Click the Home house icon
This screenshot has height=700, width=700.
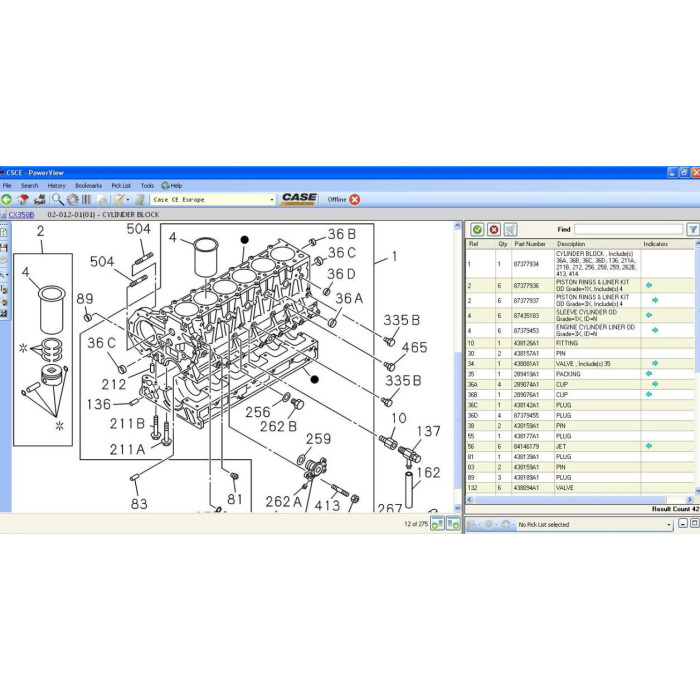pos(23,200)
